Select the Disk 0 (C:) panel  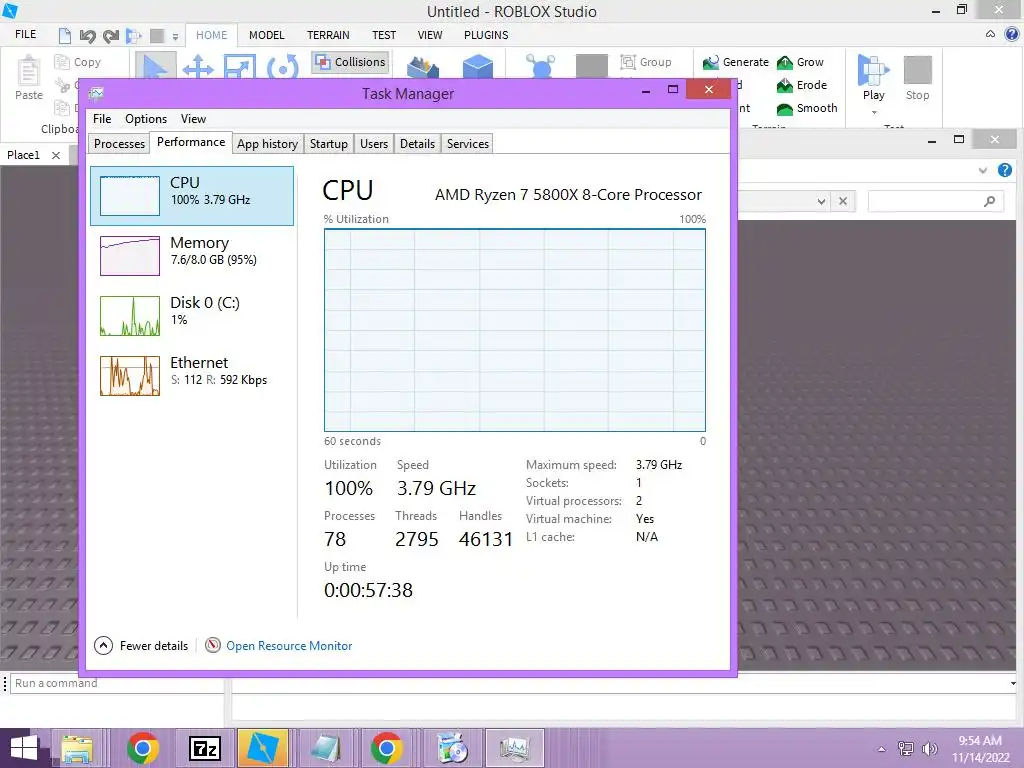point(192,315)
